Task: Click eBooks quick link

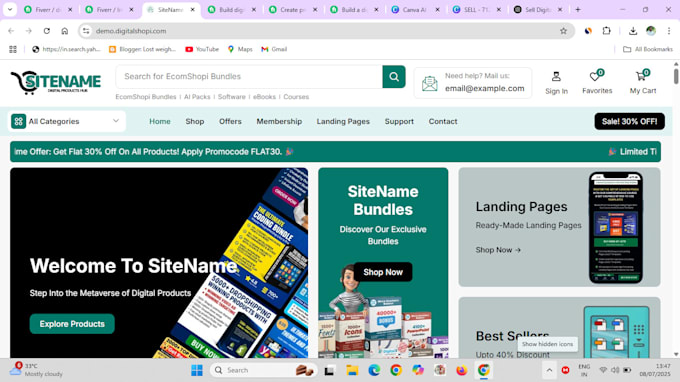Action: click(264, 97)
